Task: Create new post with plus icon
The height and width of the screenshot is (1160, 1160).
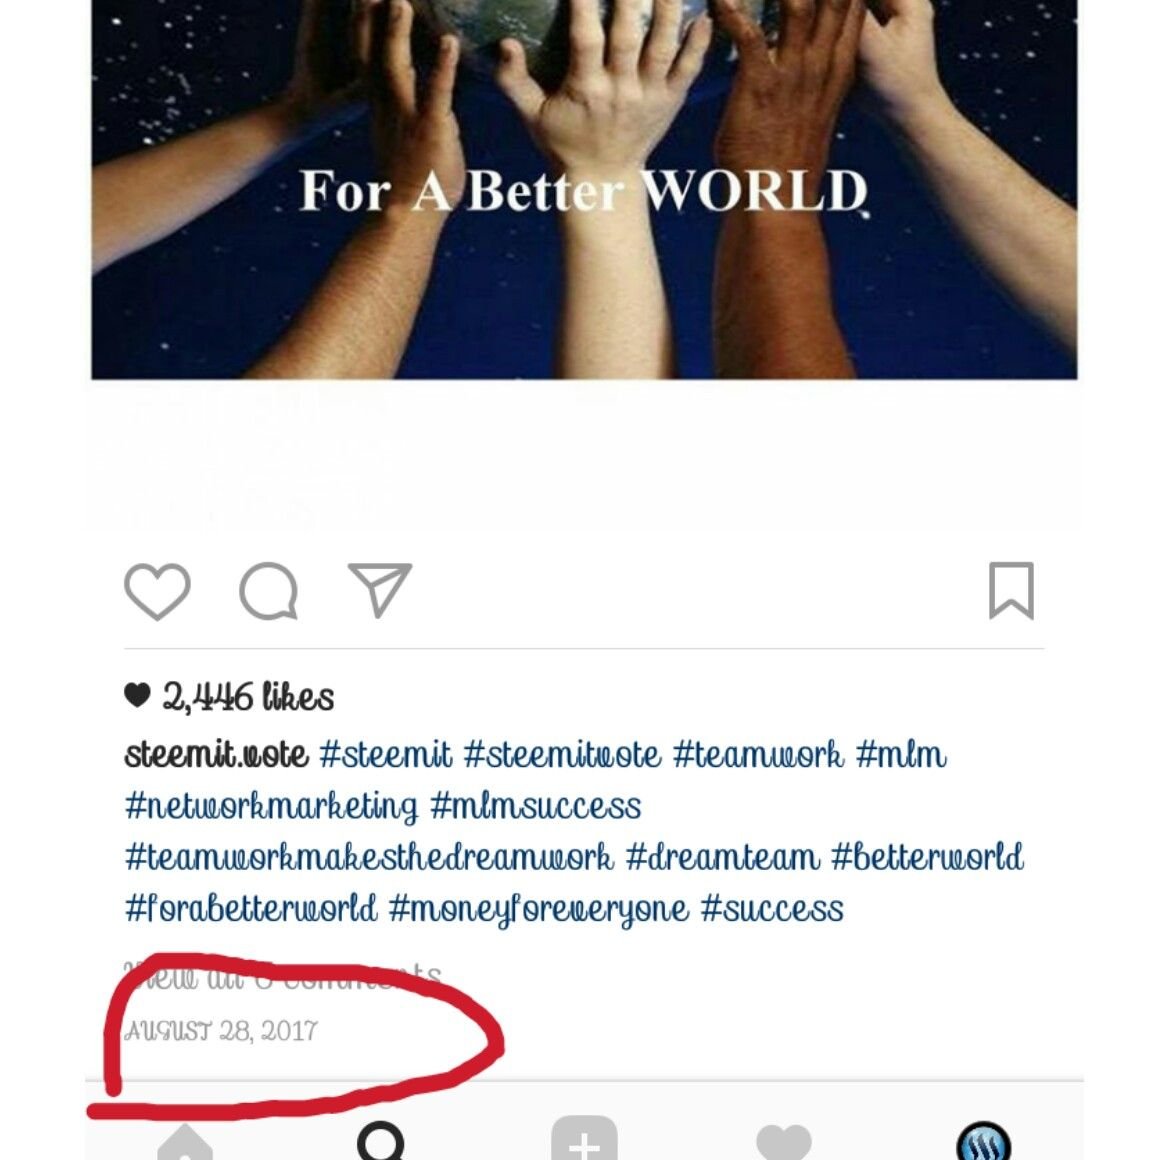Action: [x=584, y=1139]
